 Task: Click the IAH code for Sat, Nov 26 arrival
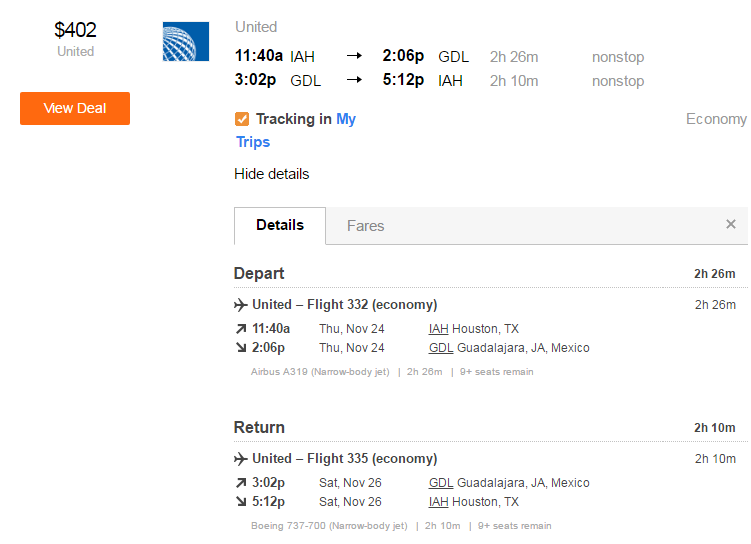click(x=438, y=501)
